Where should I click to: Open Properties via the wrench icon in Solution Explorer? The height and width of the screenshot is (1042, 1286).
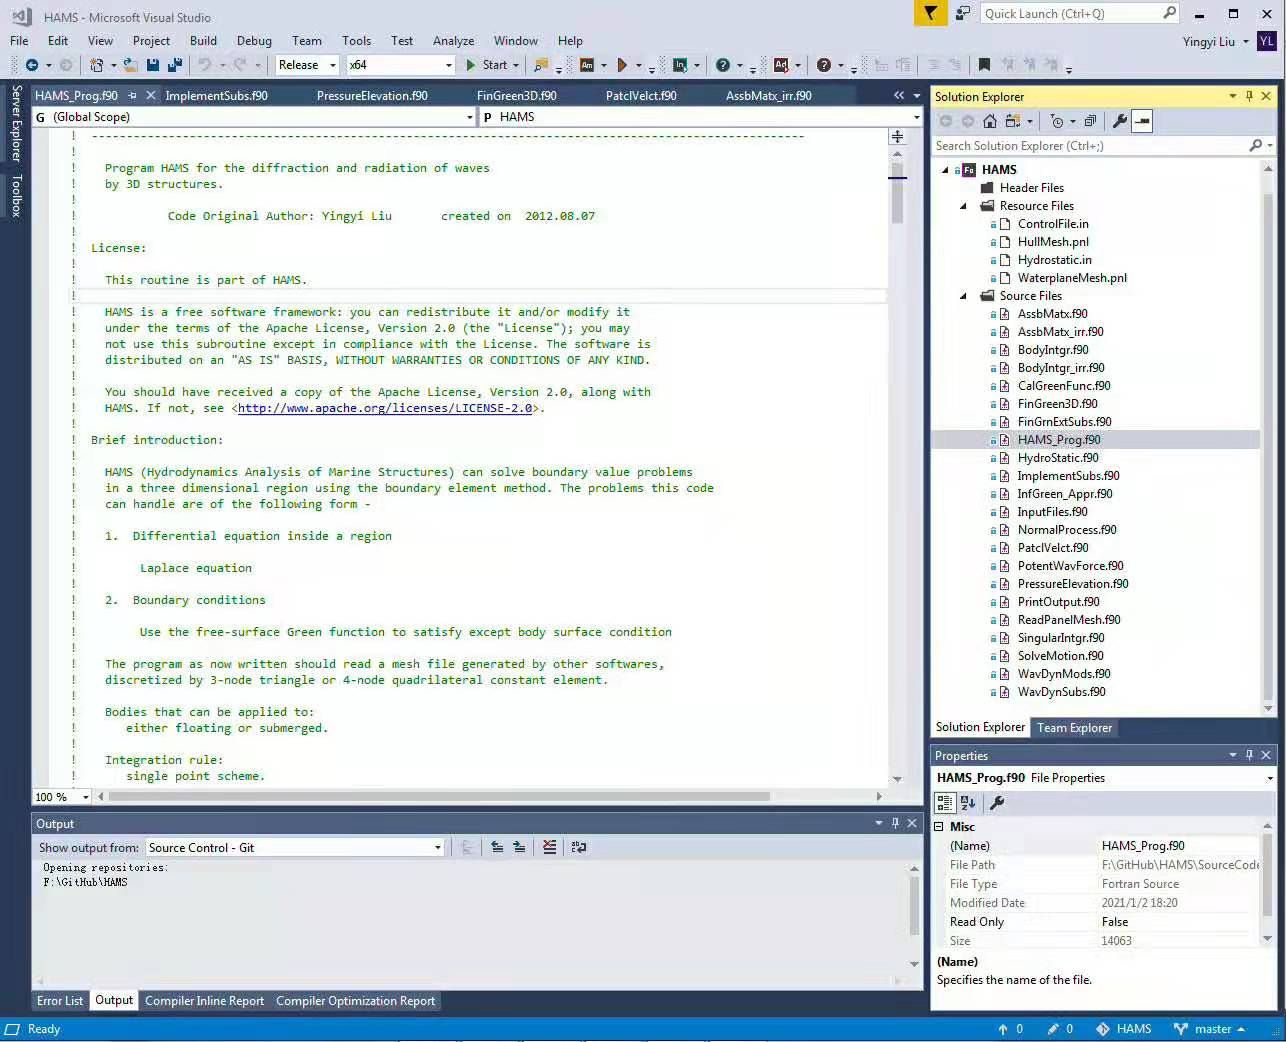tap(1119, 121)
